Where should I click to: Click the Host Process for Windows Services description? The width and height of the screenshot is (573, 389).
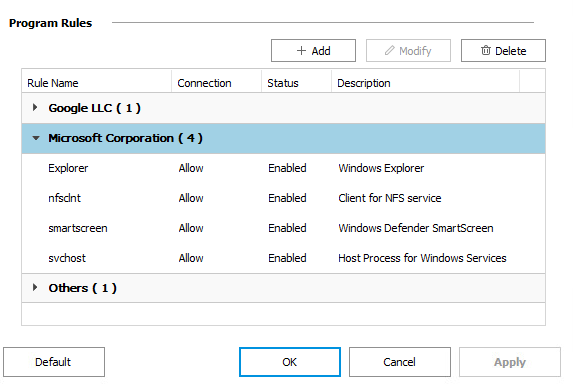point(422,258)
